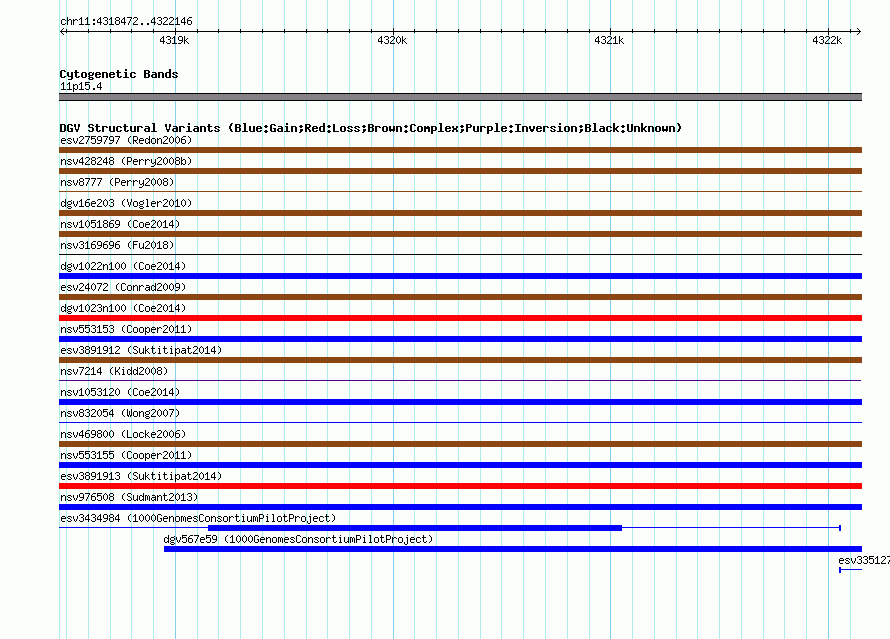Open variant nsv7214 (Kidd2008) label

(x=114, y=371)
